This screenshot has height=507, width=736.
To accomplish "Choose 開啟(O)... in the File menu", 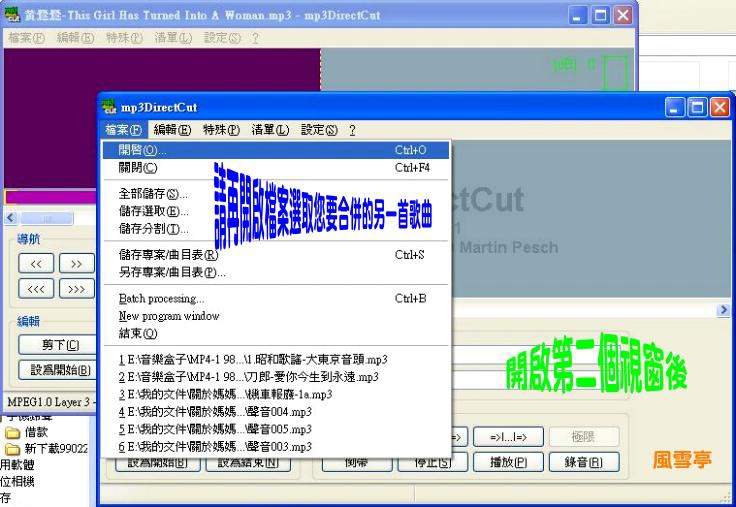I will coord(276,150).
